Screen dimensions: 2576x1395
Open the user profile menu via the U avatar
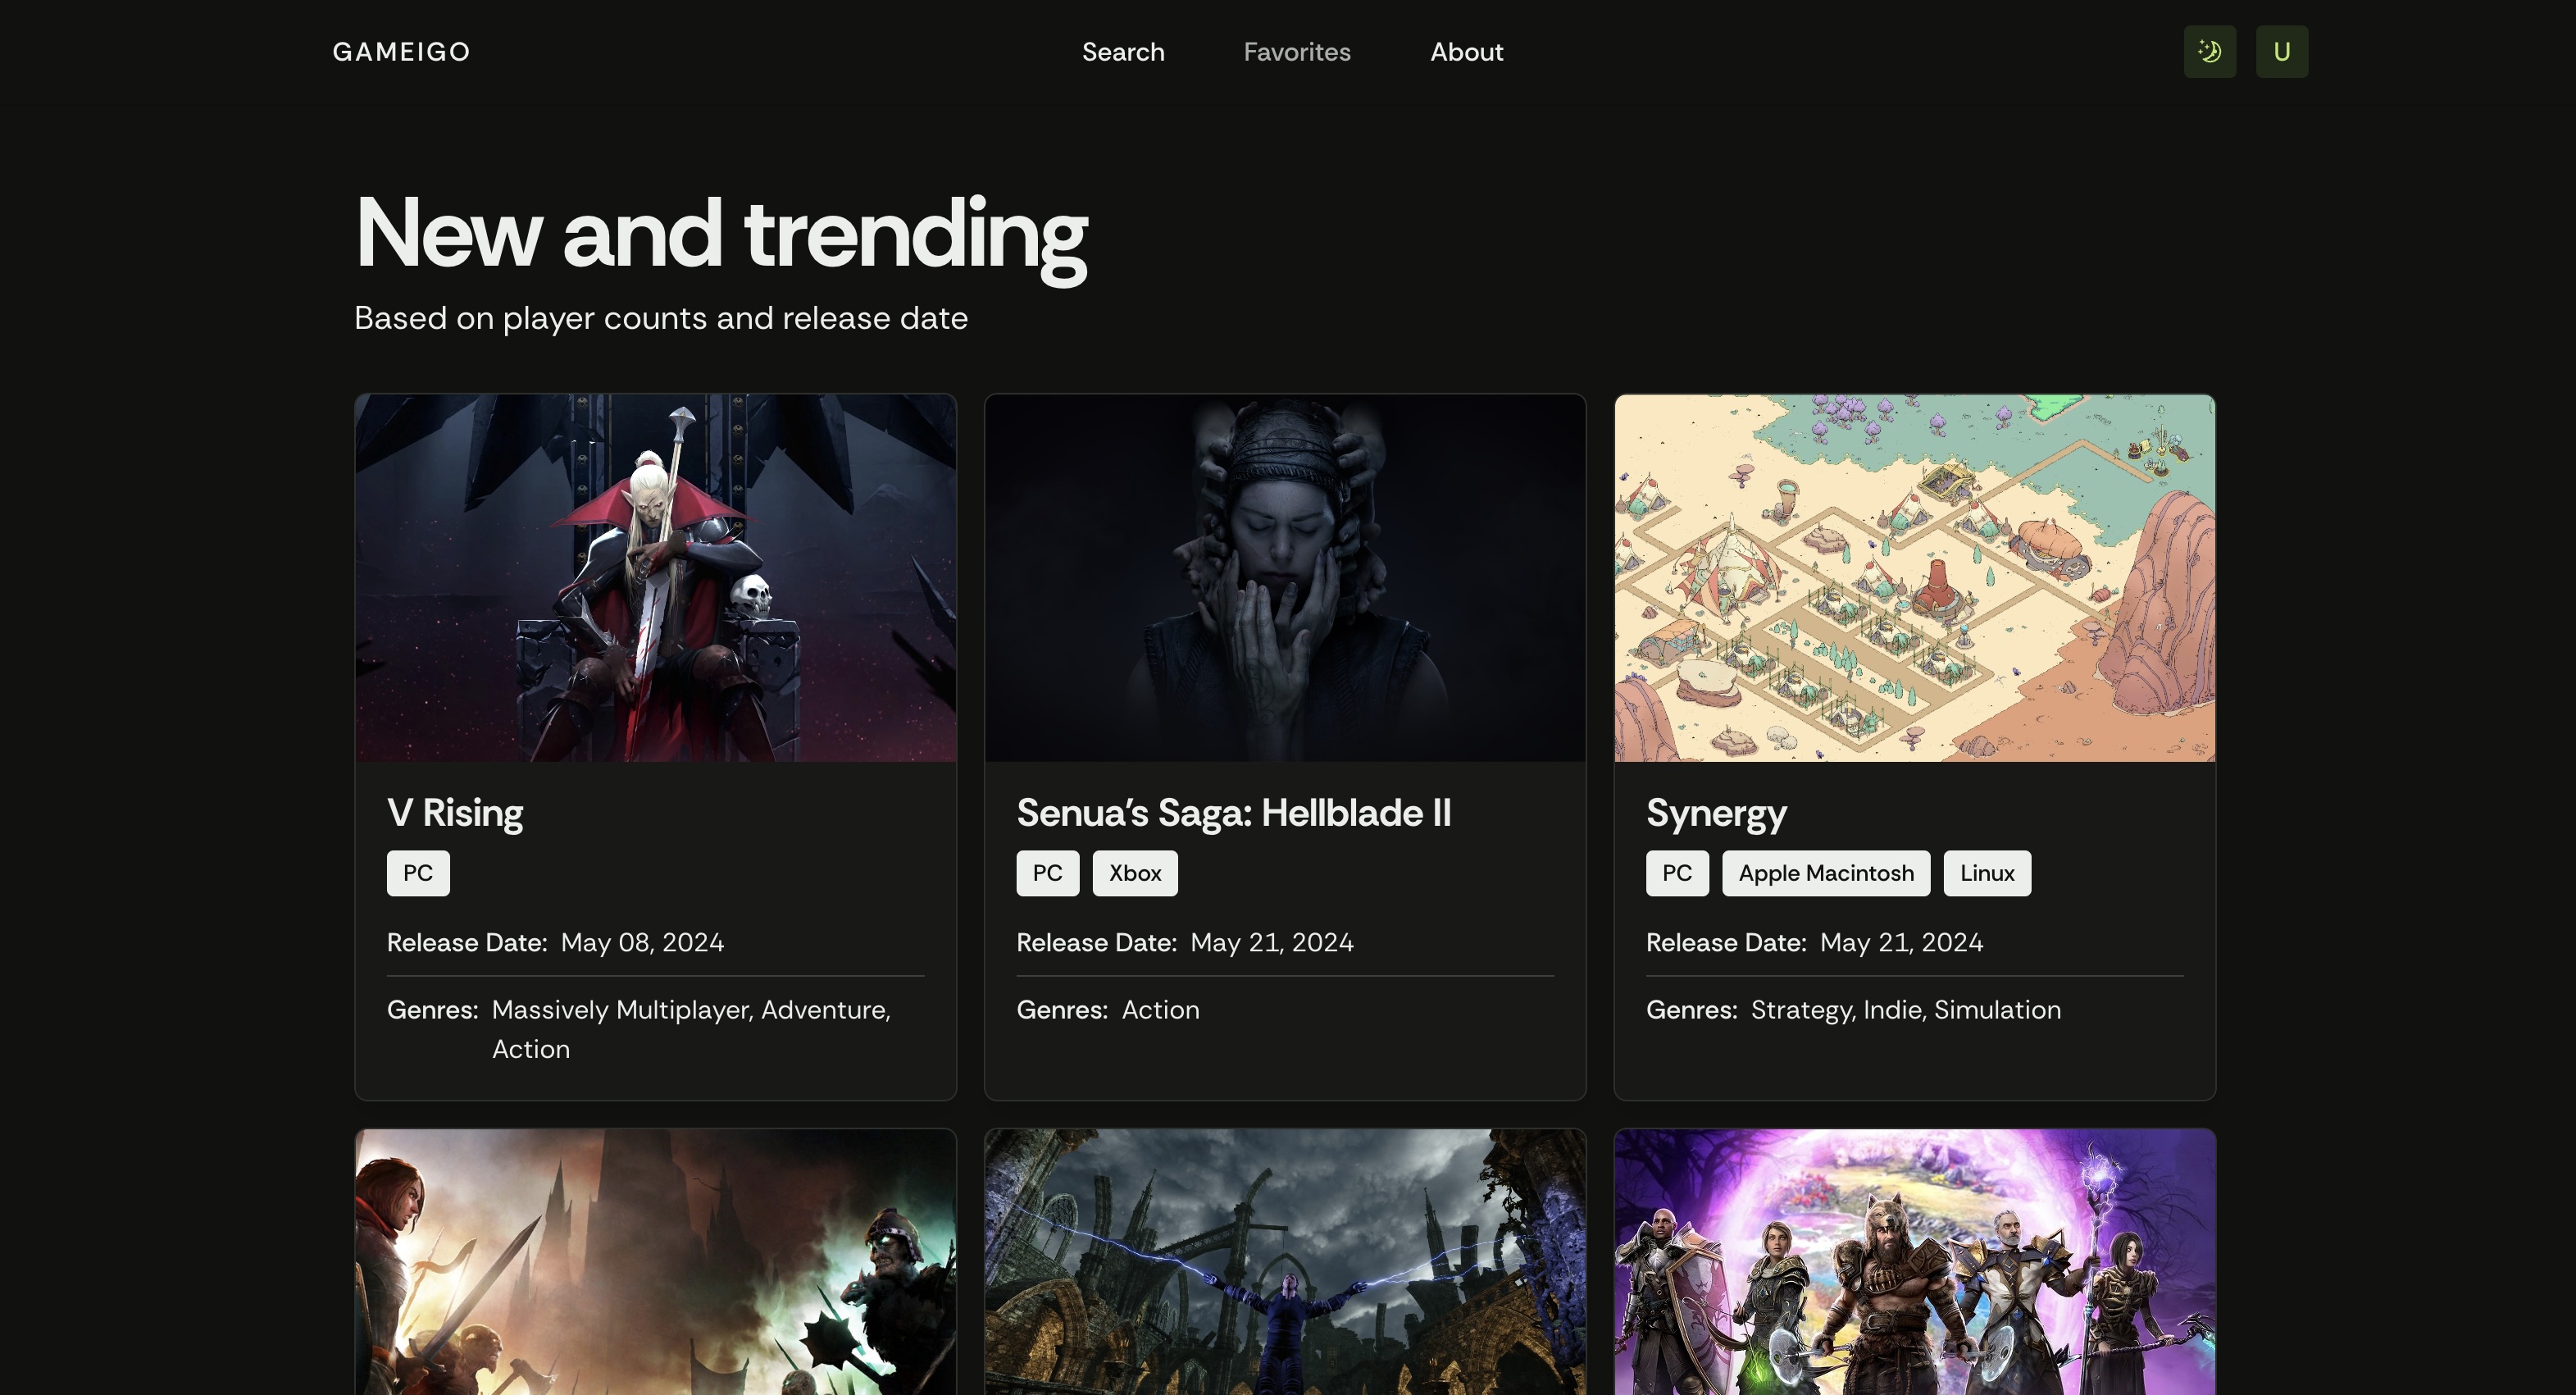point(2281,51)
